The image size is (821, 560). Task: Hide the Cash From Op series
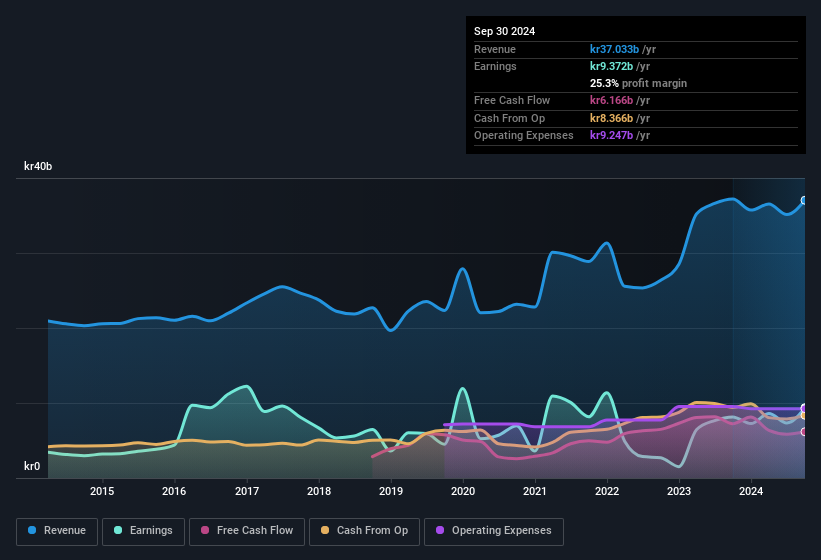364,532
